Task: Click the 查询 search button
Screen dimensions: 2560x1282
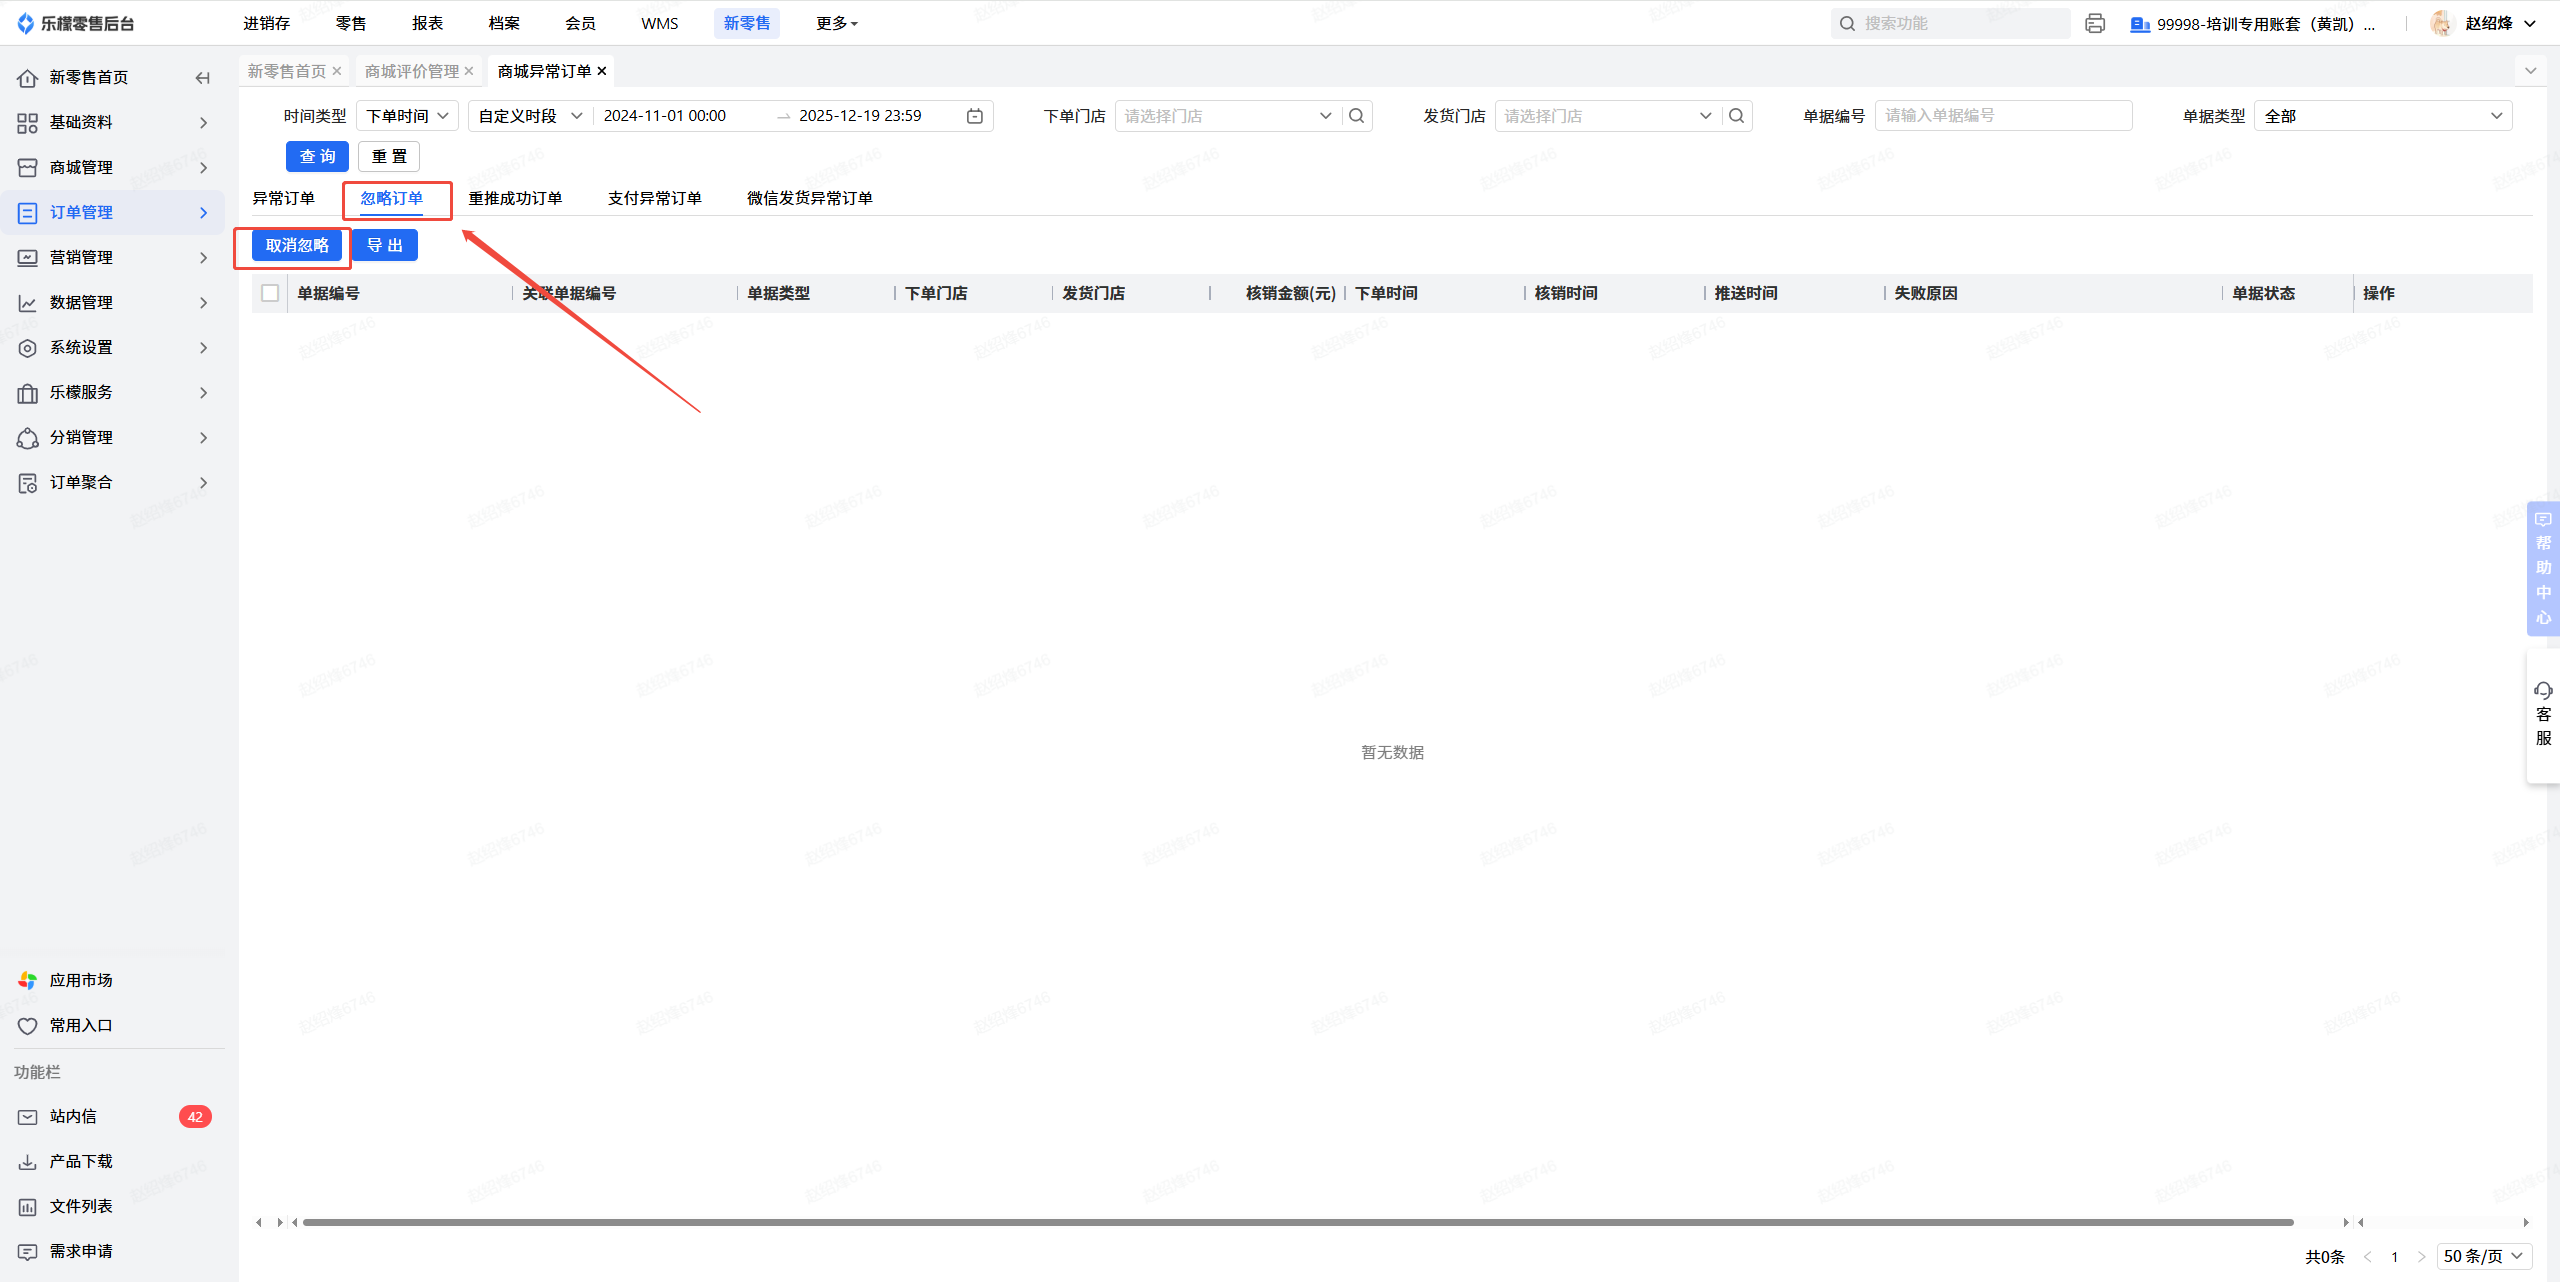Action: (317, 156)
